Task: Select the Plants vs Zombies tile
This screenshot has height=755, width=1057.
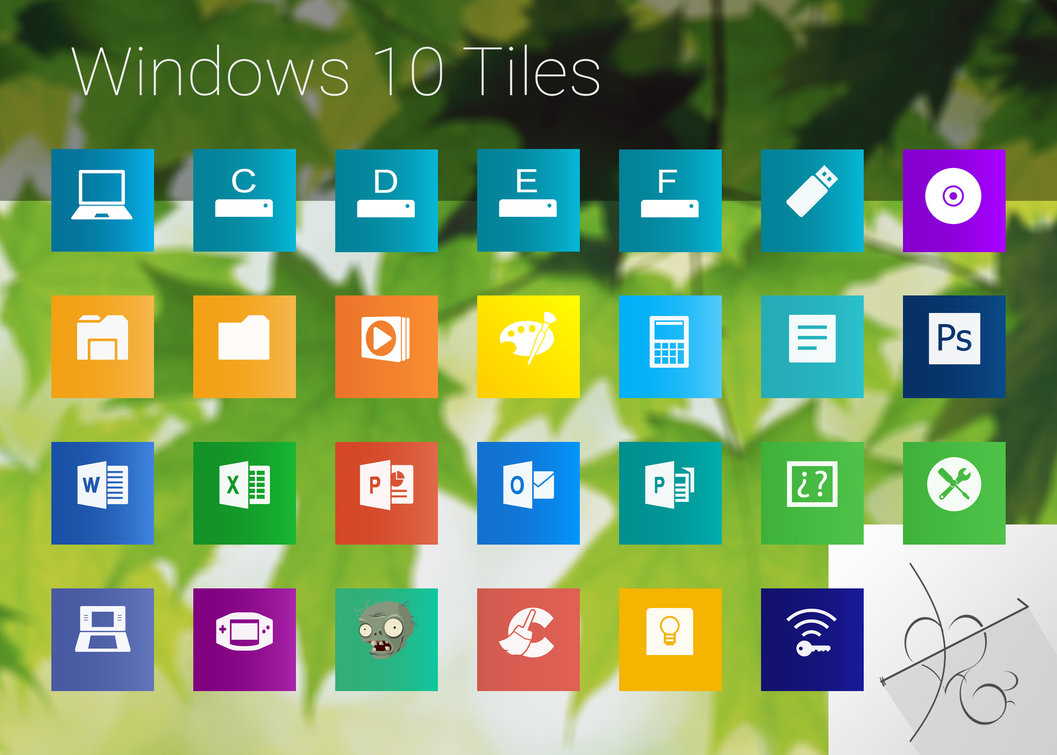Action: [x=386, y=640]
